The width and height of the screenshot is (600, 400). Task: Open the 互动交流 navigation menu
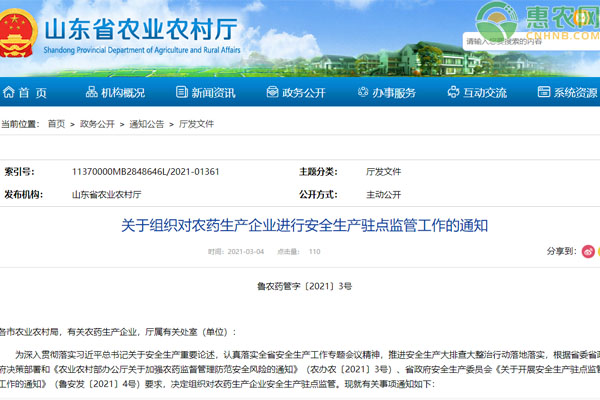pyautogui.click(x=485, y=93)
